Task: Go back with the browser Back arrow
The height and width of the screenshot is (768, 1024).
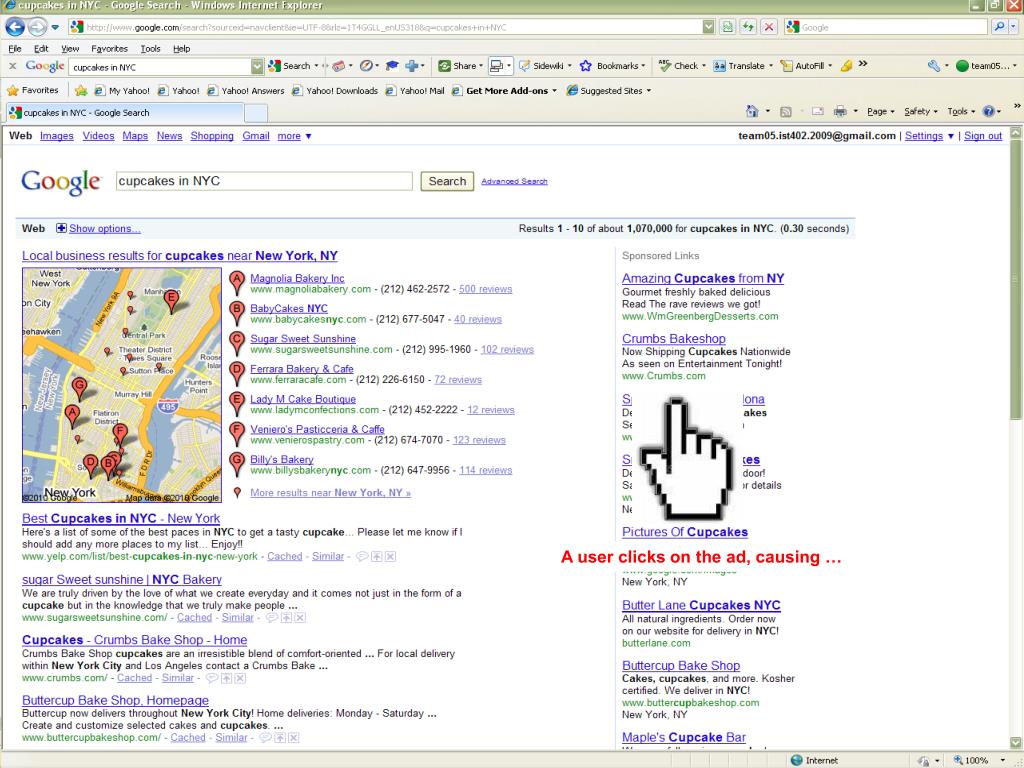Action: tap(14, 27)
